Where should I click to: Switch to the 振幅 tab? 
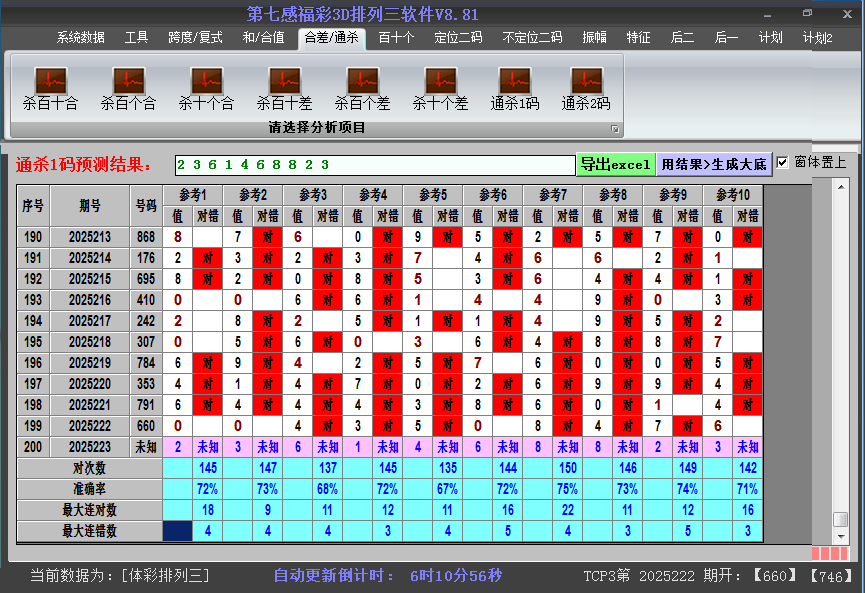(x=594, y=38)
